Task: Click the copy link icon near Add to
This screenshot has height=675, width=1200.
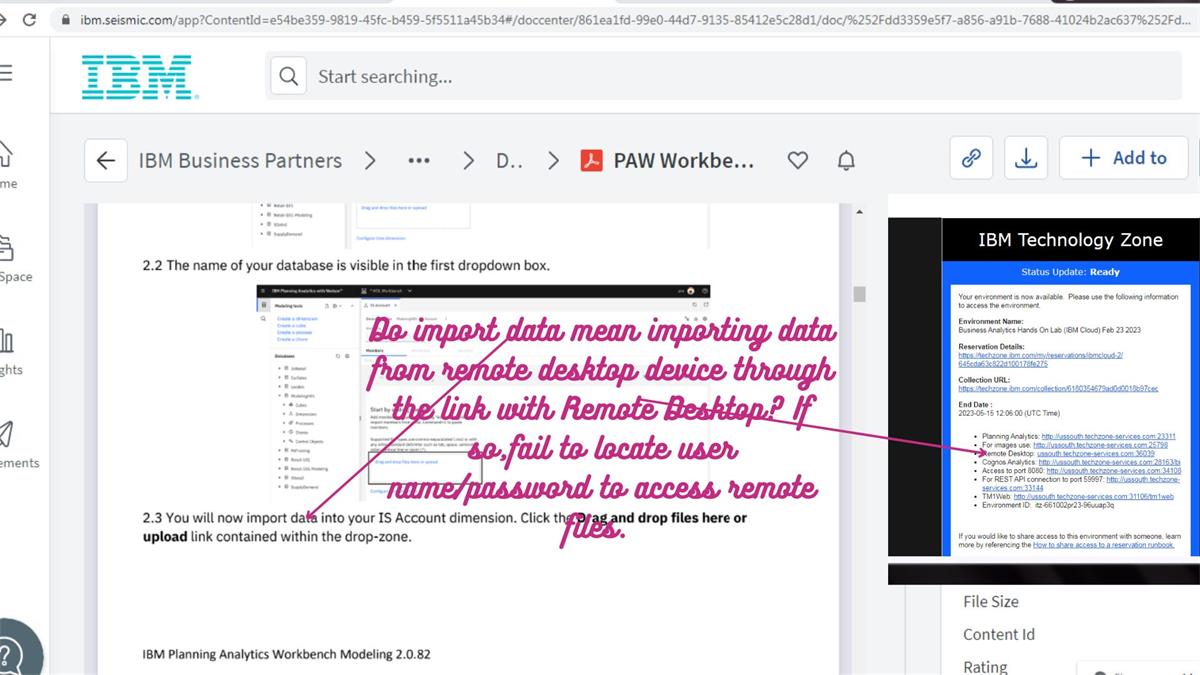Action: point(971,157)
